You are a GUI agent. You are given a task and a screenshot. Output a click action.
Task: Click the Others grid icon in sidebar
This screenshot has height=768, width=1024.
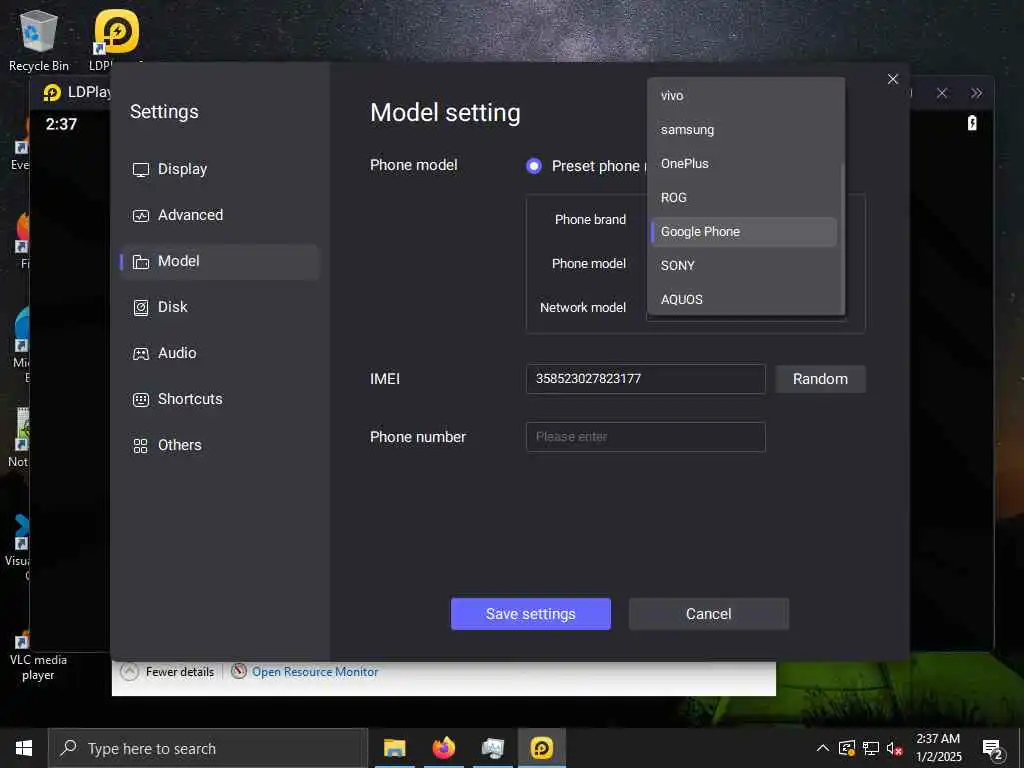click(140, 446)
